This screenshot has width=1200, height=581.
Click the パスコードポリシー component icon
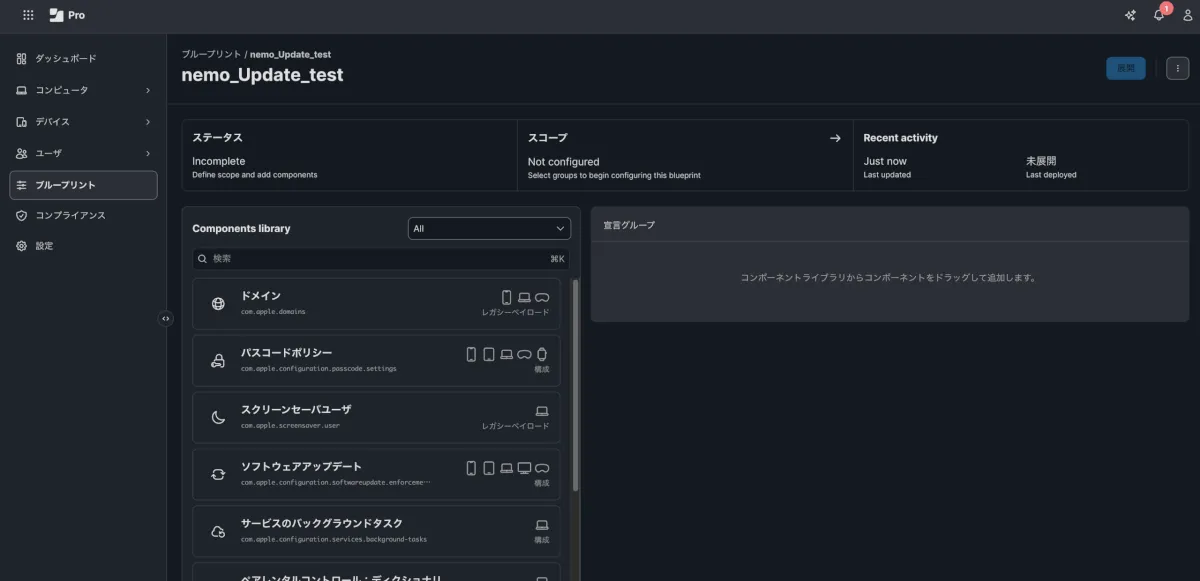(x=218, y=361)
